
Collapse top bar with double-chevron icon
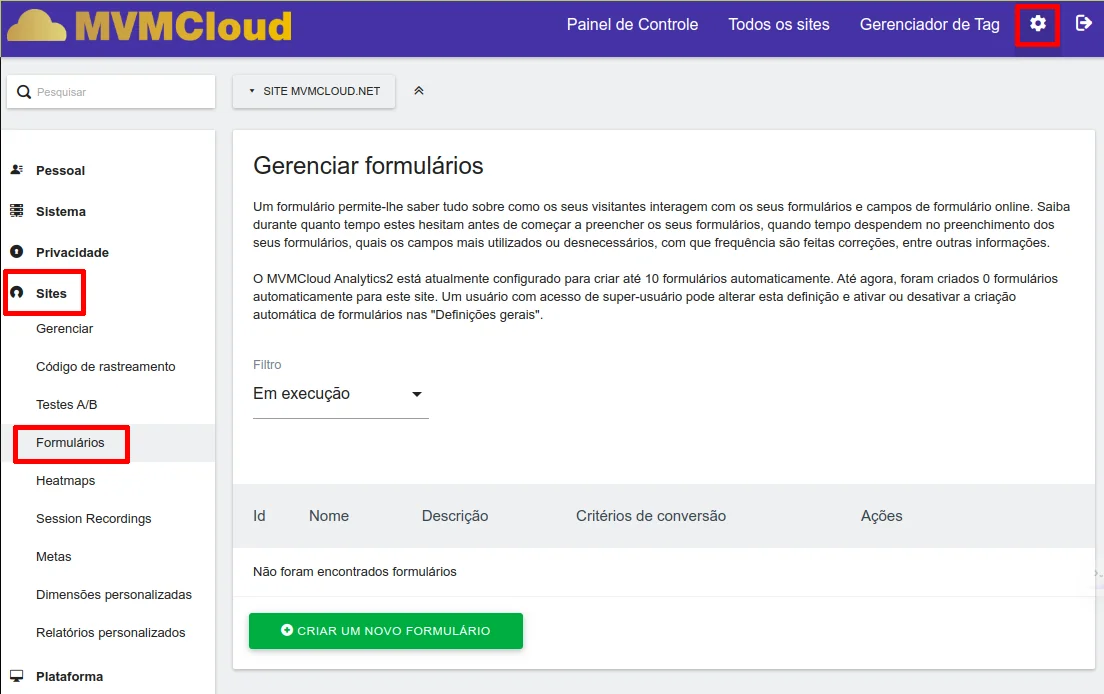[x=419, y=91]
